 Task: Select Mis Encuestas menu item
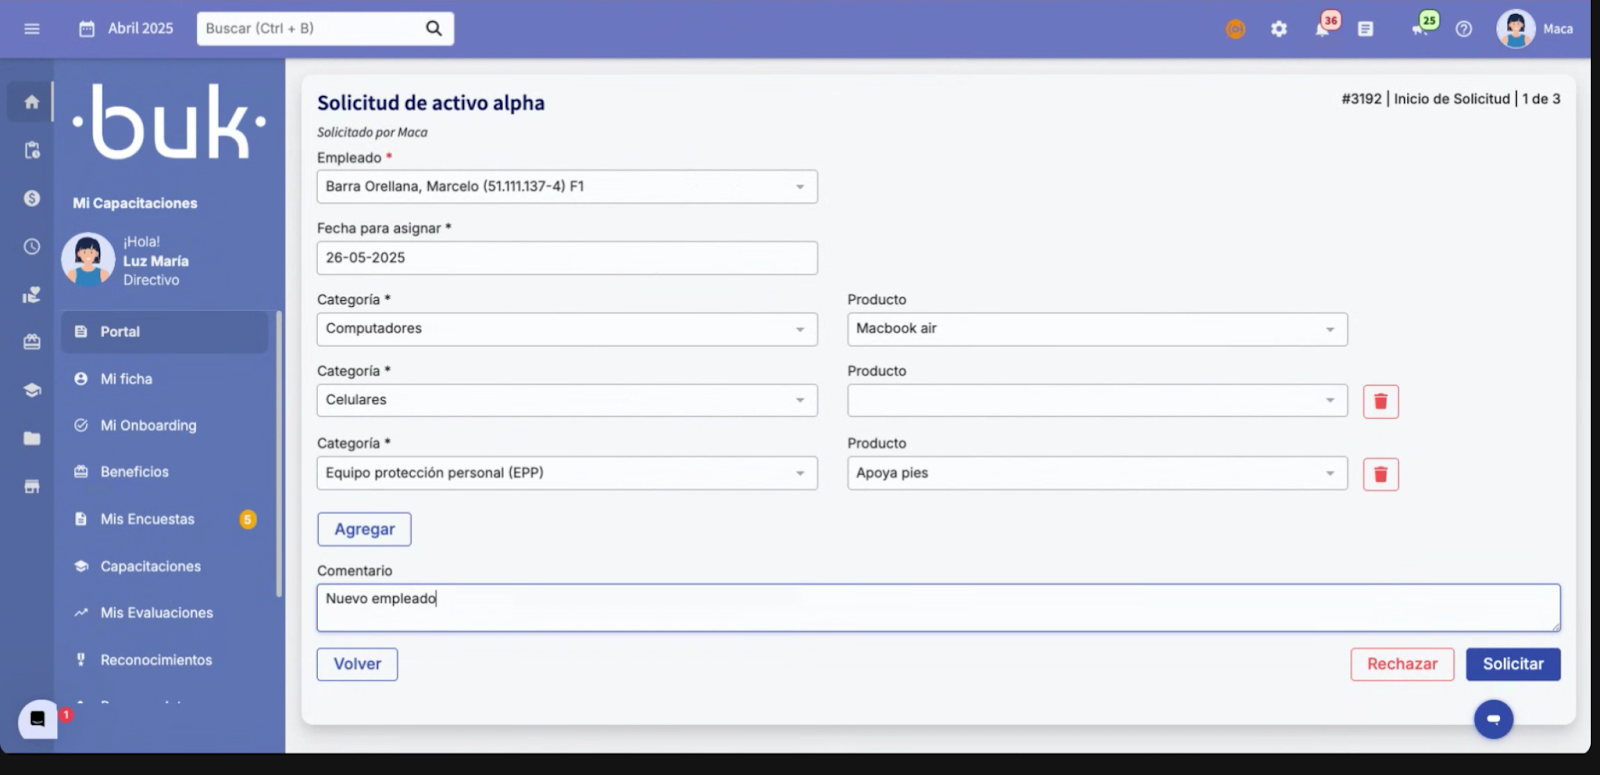pyautogui.click(x=147, y=519)
